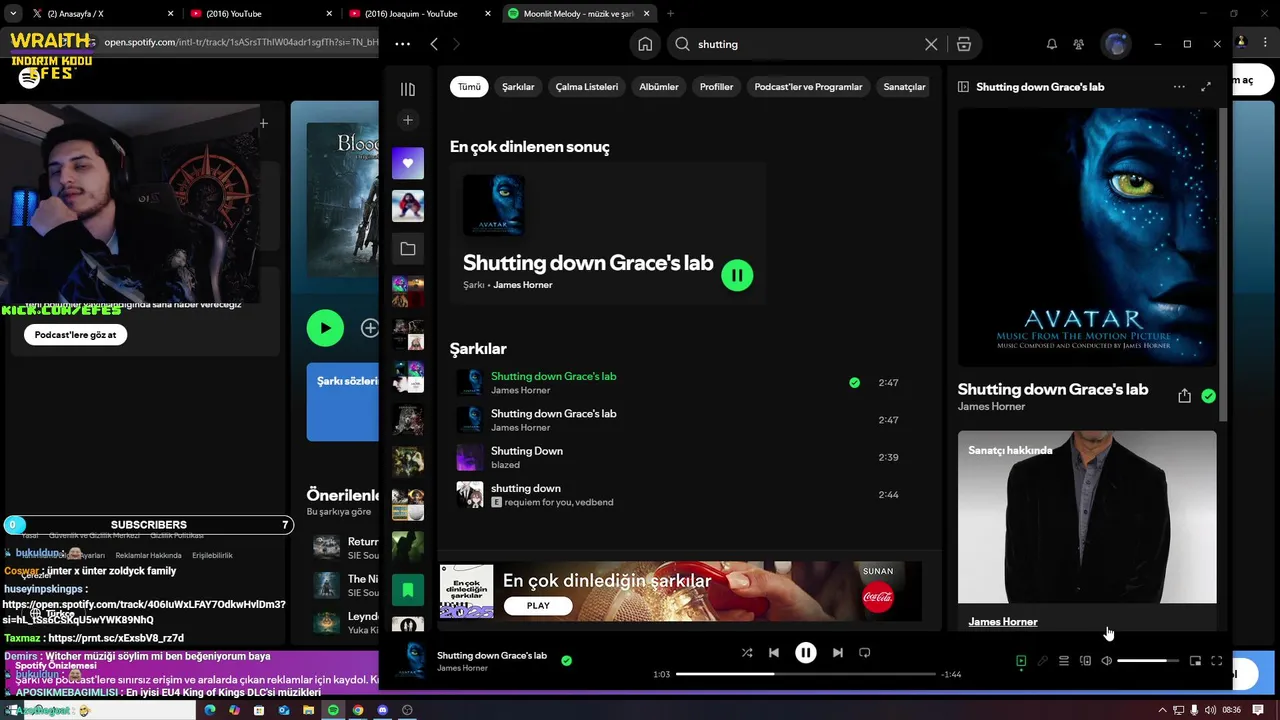1280x720 pixels.
Task: Pause the top result with green button
Action: (737, 275)
